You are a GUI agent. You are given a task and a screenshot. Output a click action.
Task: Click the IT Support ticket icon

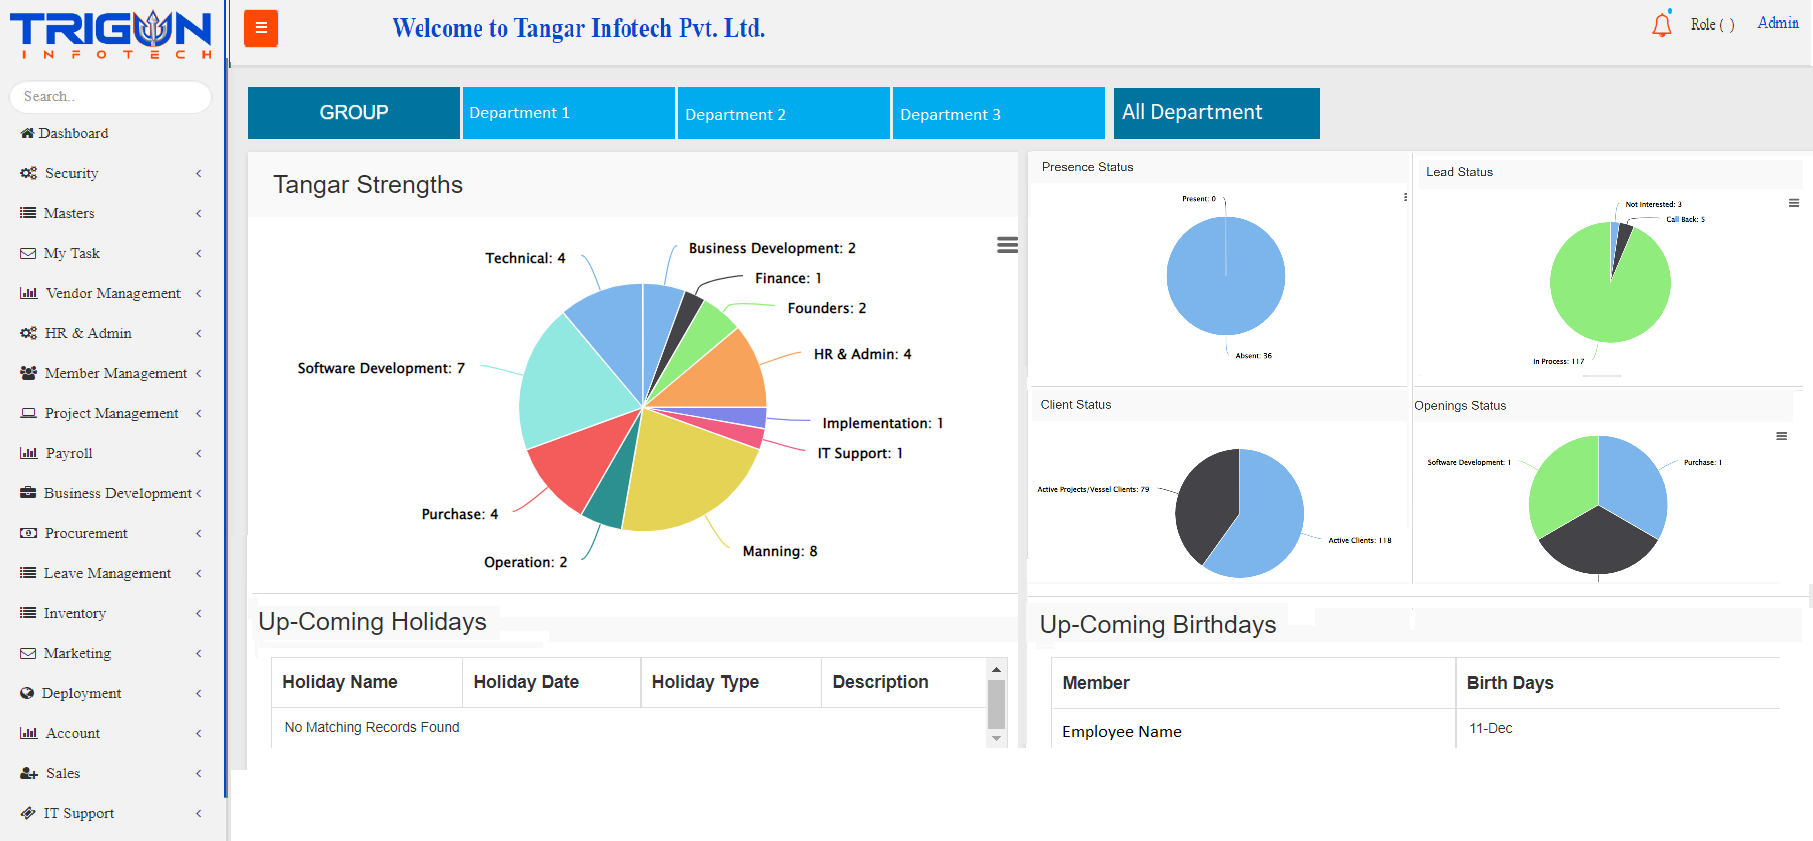coord(28,813)
